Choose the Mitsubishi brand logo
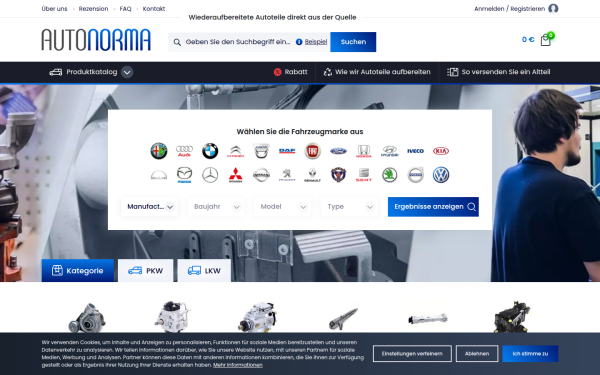The width and height of the screenshot is (600, 375). 236,175
